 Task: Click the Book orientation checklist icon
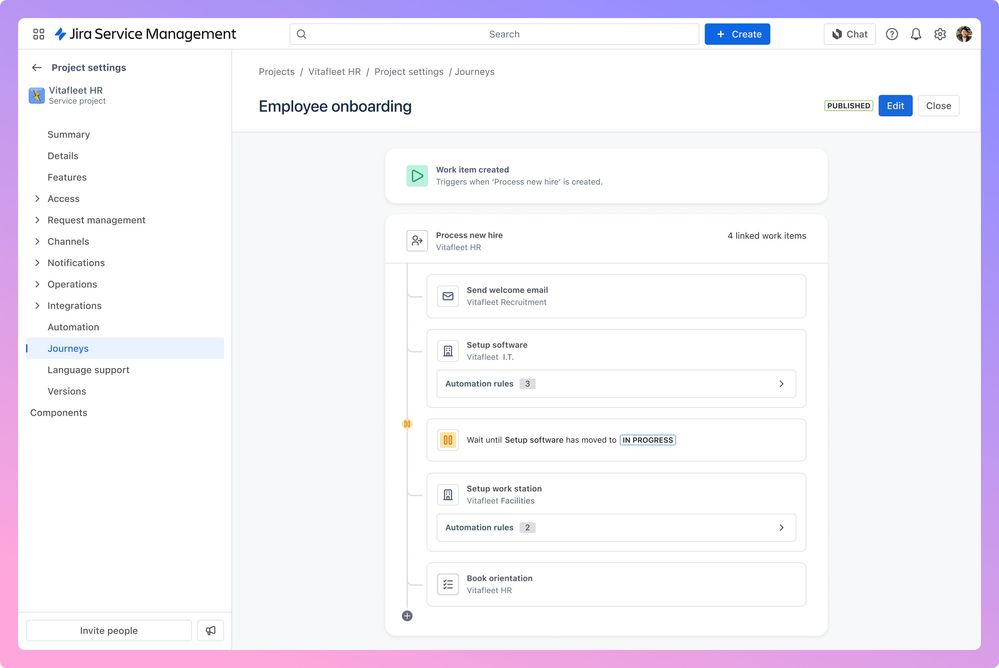(x=448, y=584)
